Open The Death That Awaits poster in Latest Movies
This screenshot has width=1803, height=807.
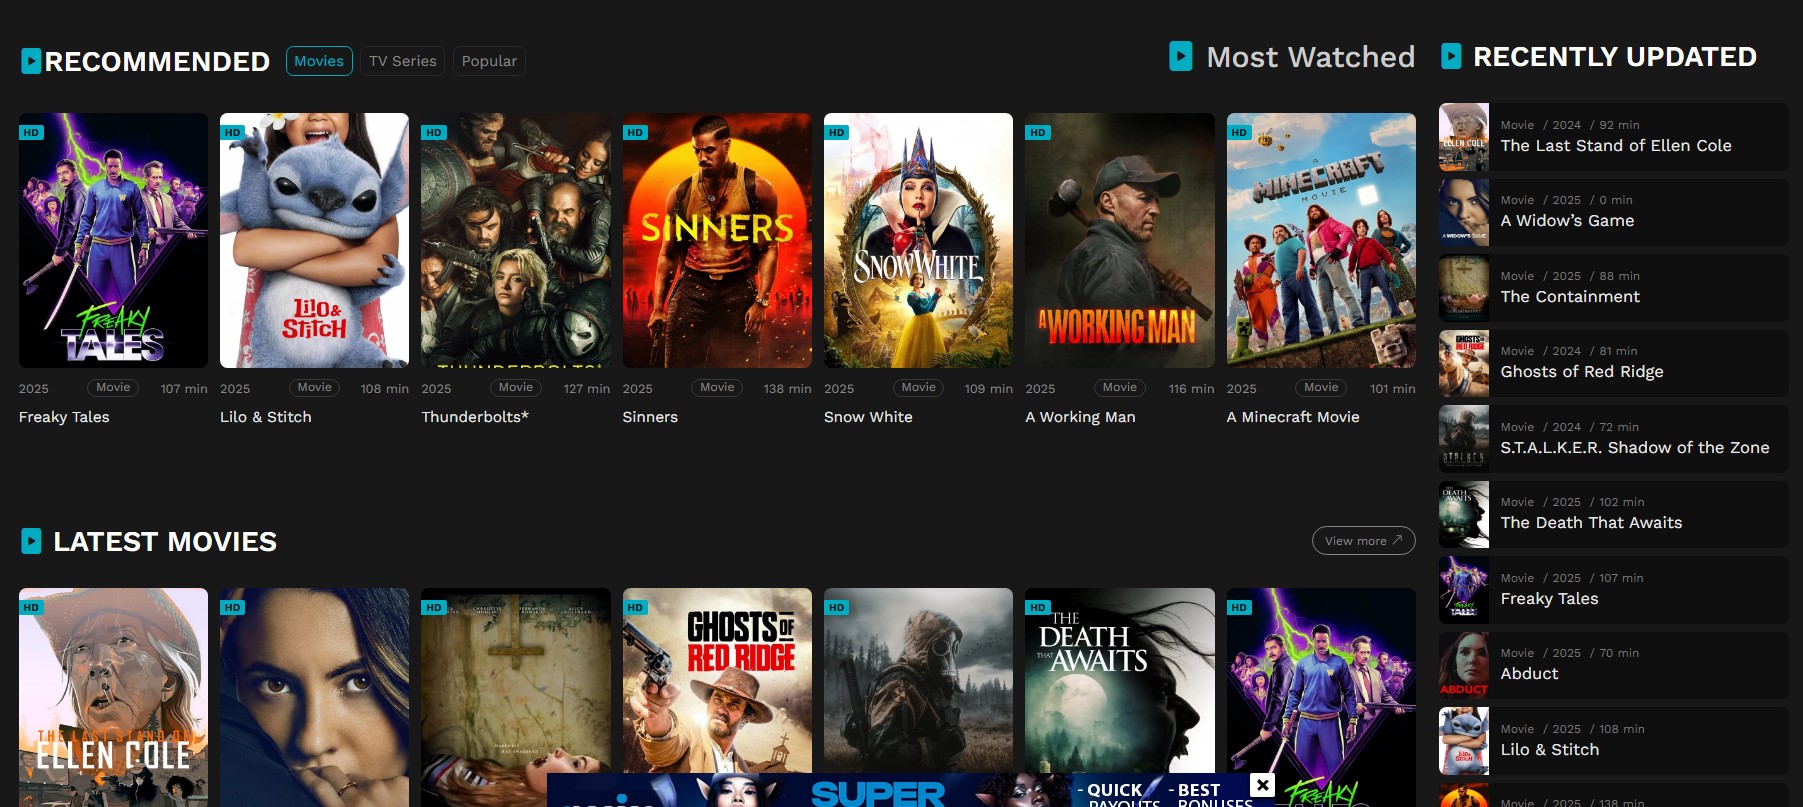click(x=1120, y=680)
